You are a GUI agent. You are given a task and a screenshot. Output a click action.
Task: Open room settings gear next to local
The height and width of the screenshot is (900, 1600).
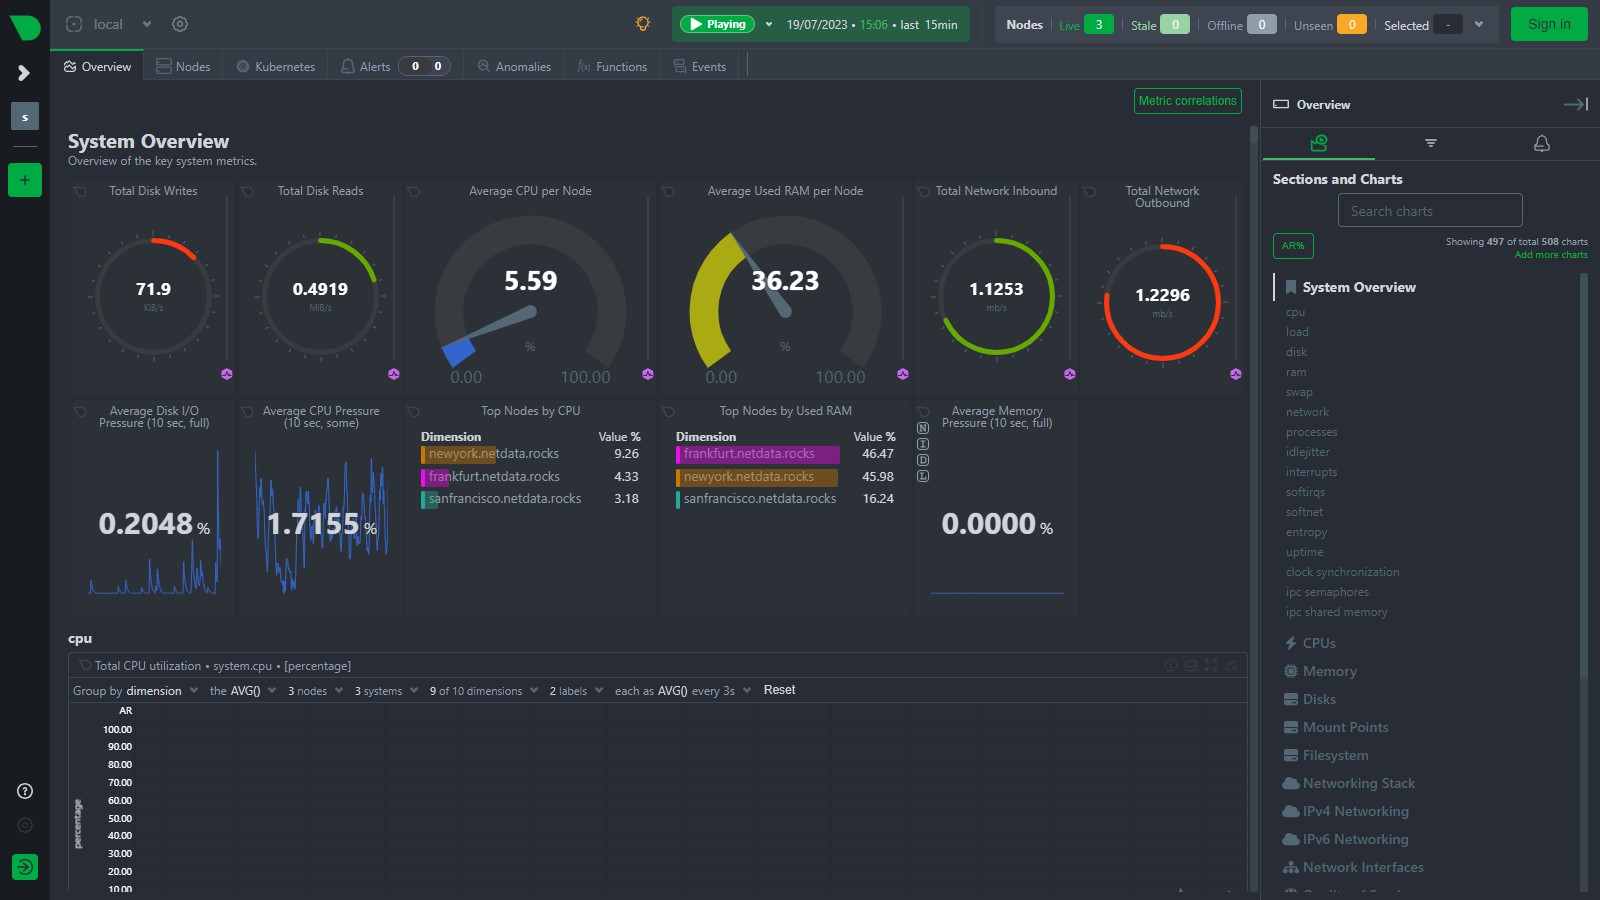[180, 24]
